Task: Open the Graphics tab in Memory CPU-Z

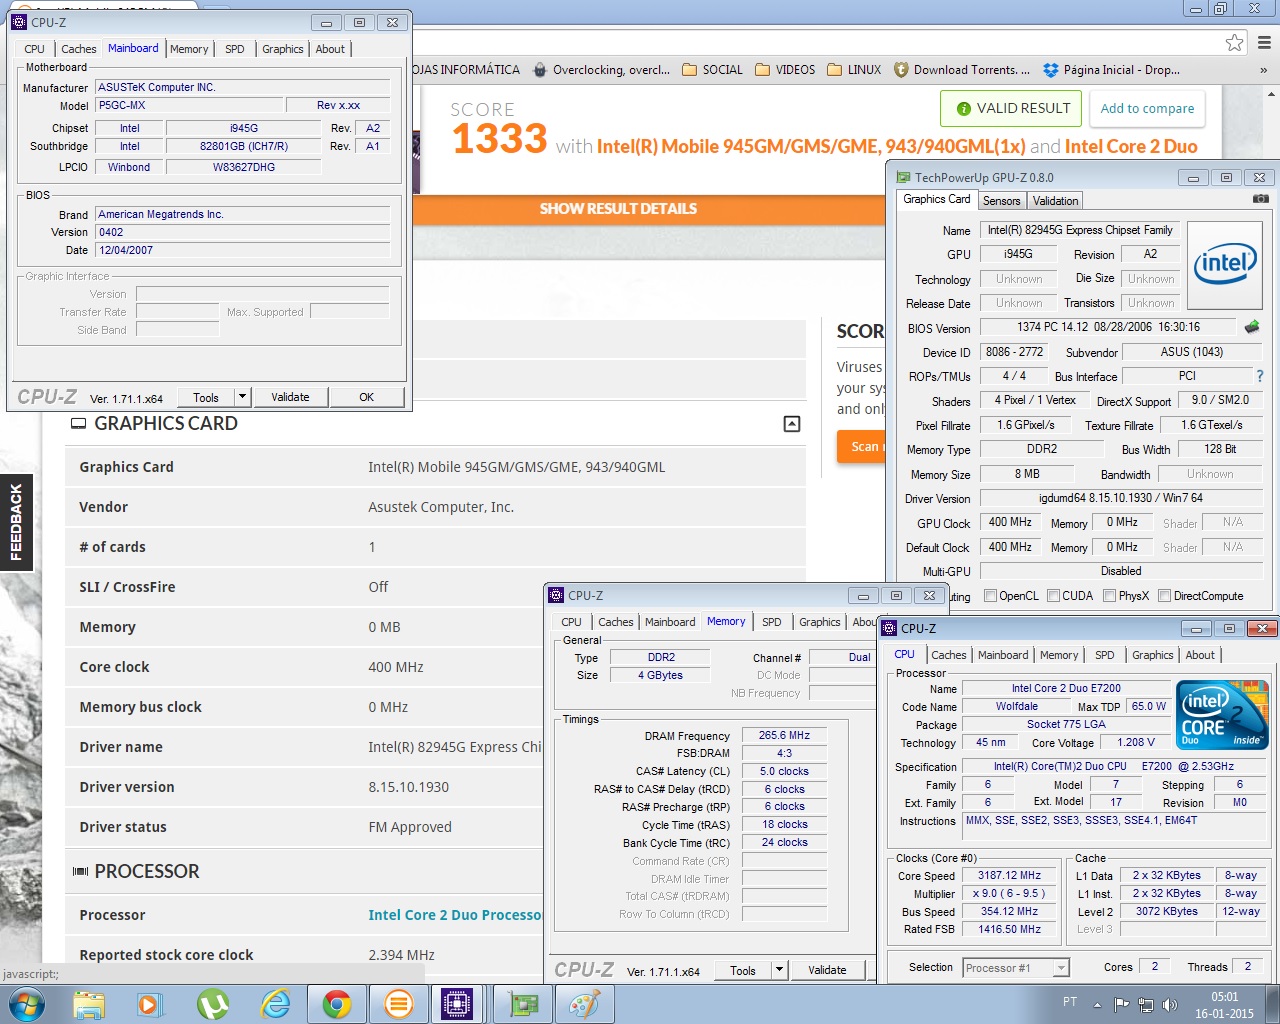Action: (820, 622)
